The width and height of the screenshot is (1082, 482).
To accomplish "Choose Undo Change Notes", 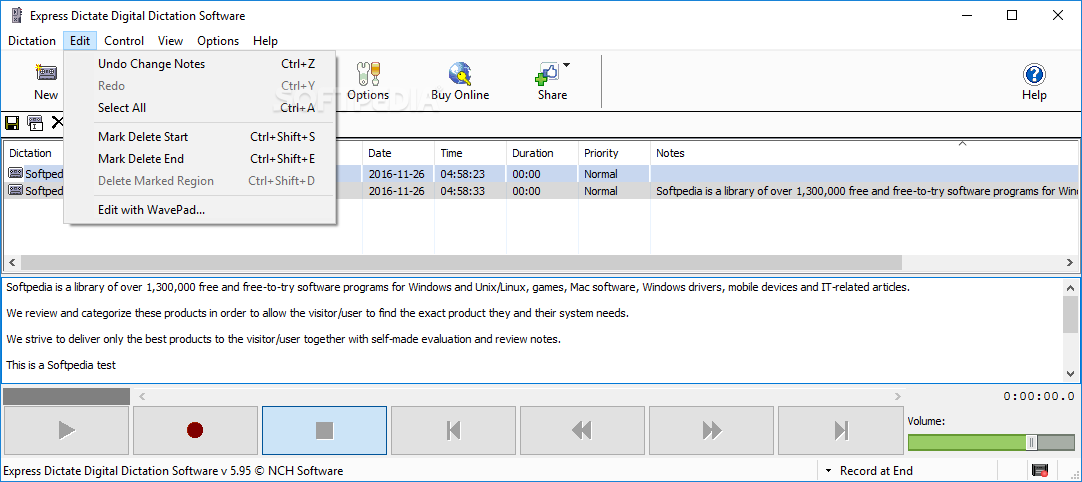I will 199,64.
